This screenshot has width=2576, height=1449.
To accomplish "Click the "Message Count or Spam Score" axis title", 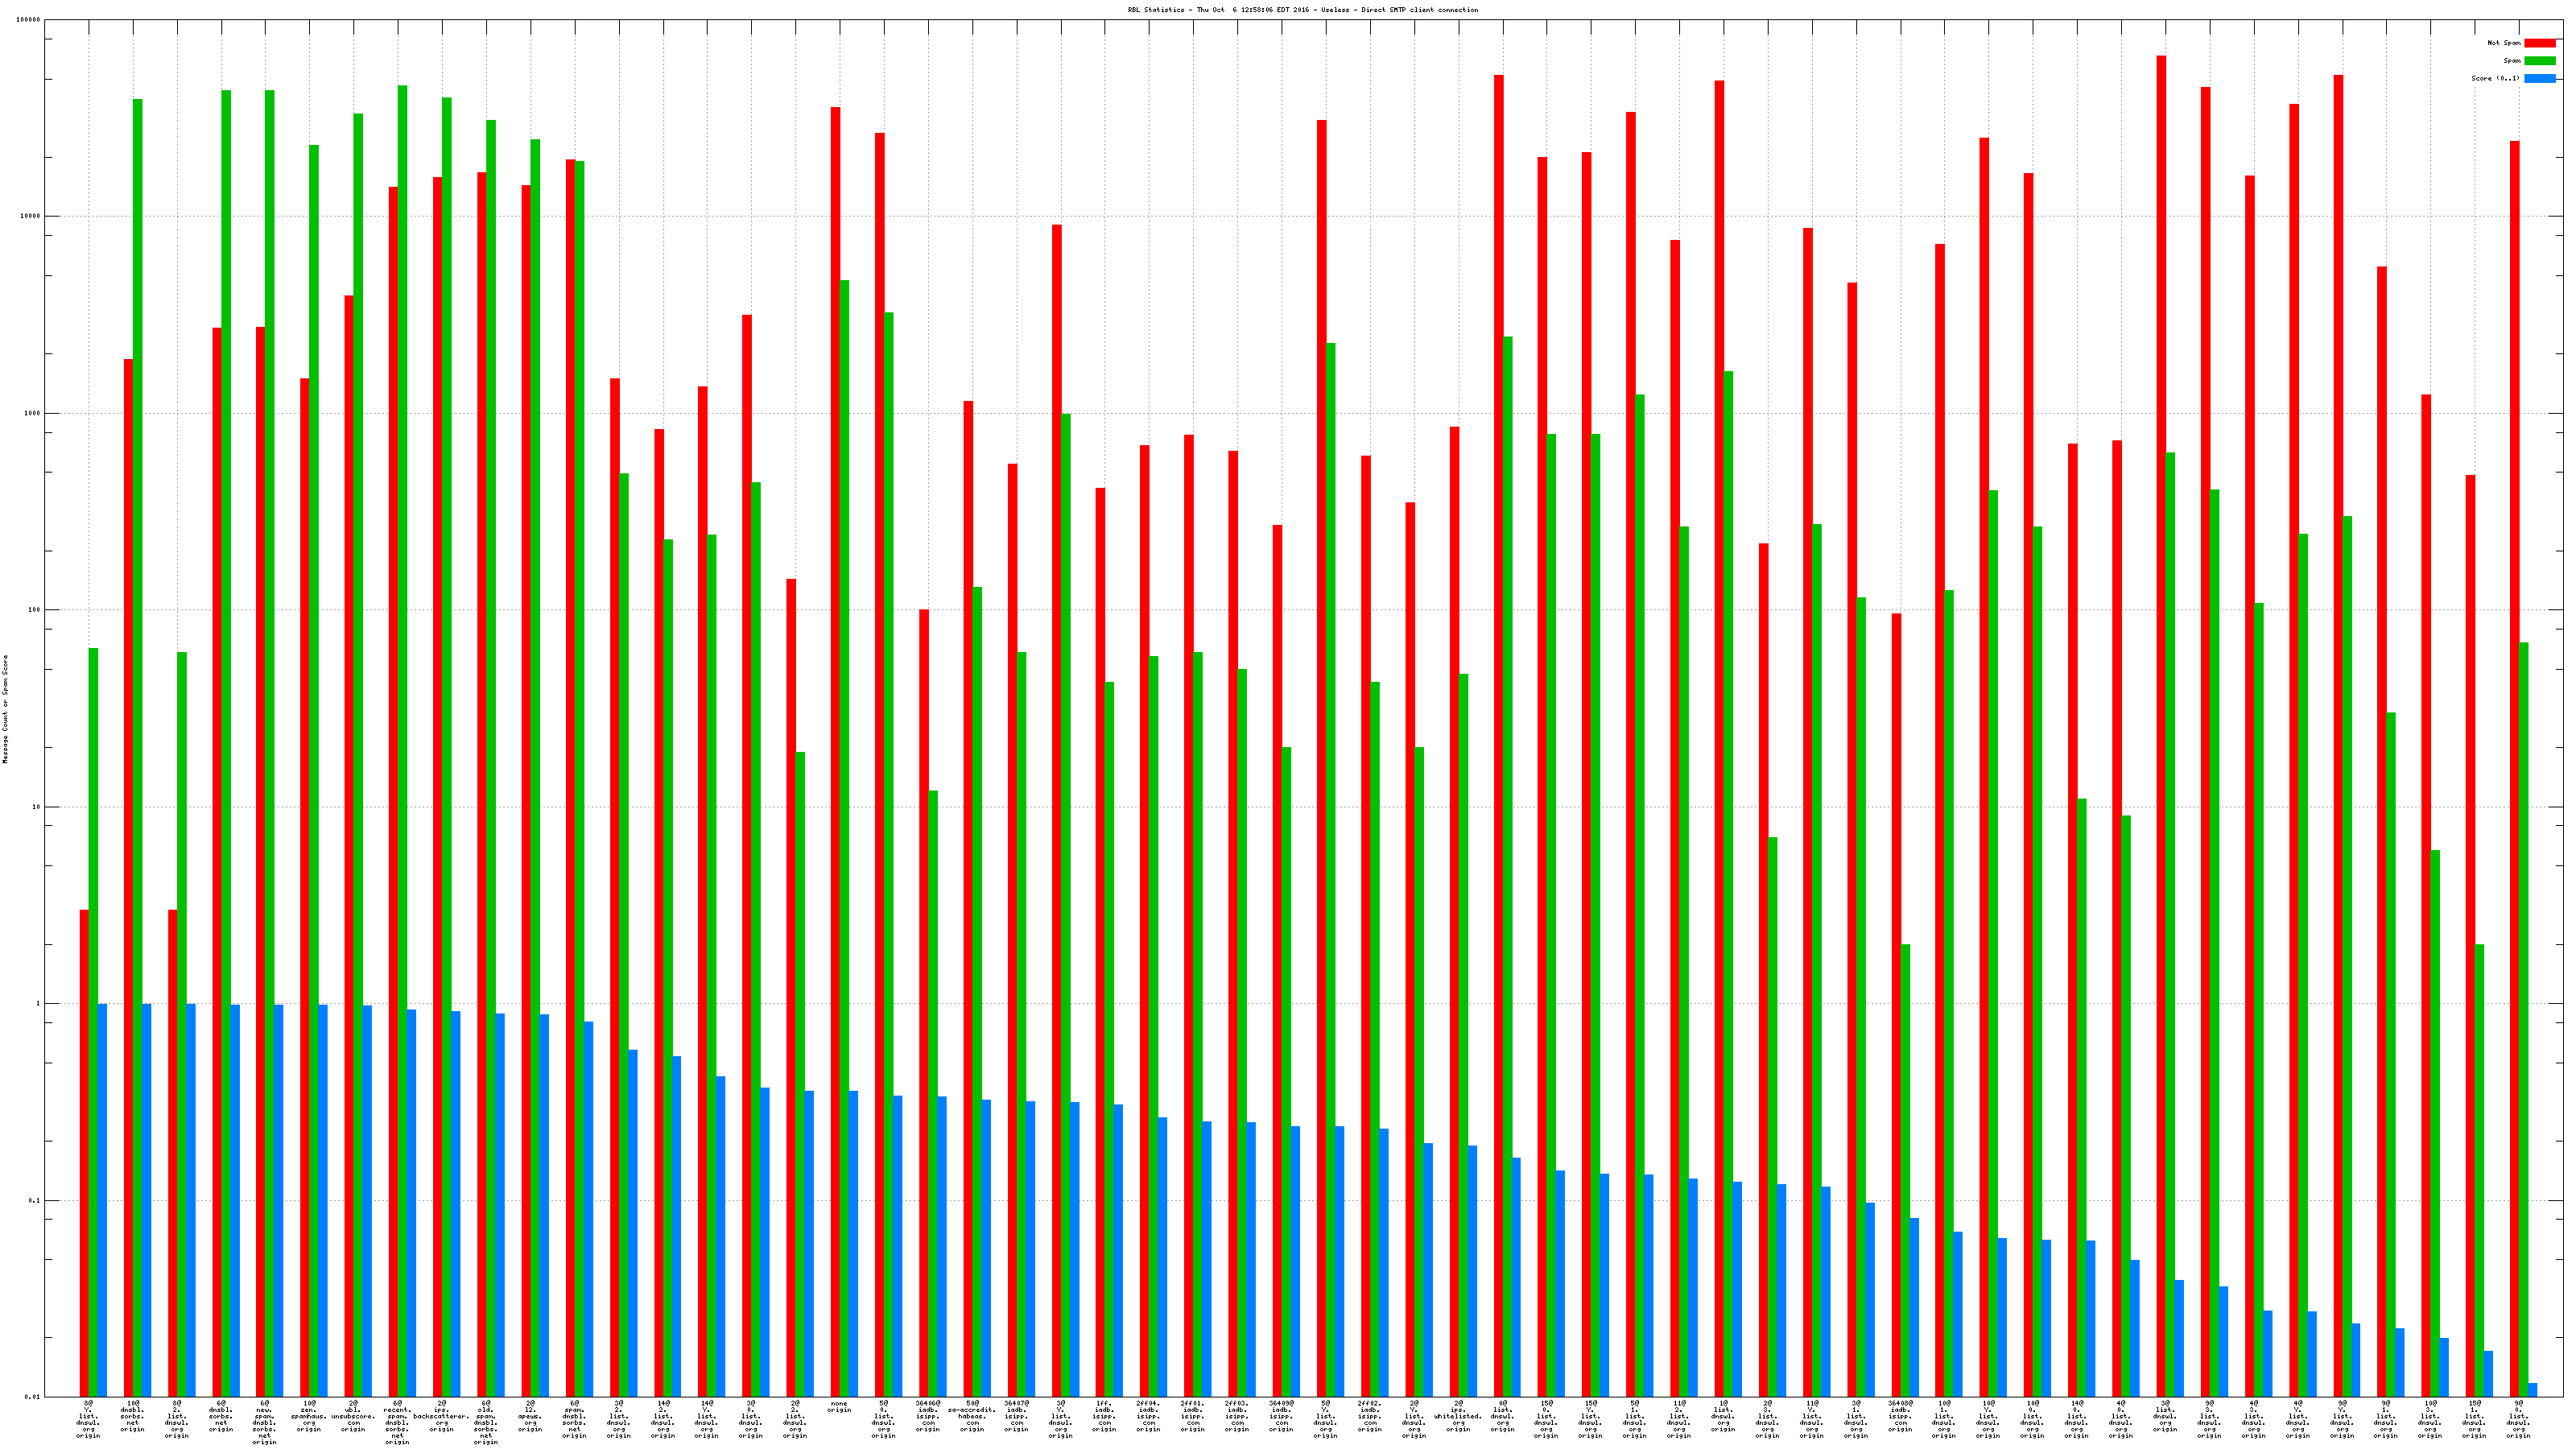I will [x=5, y=709].
